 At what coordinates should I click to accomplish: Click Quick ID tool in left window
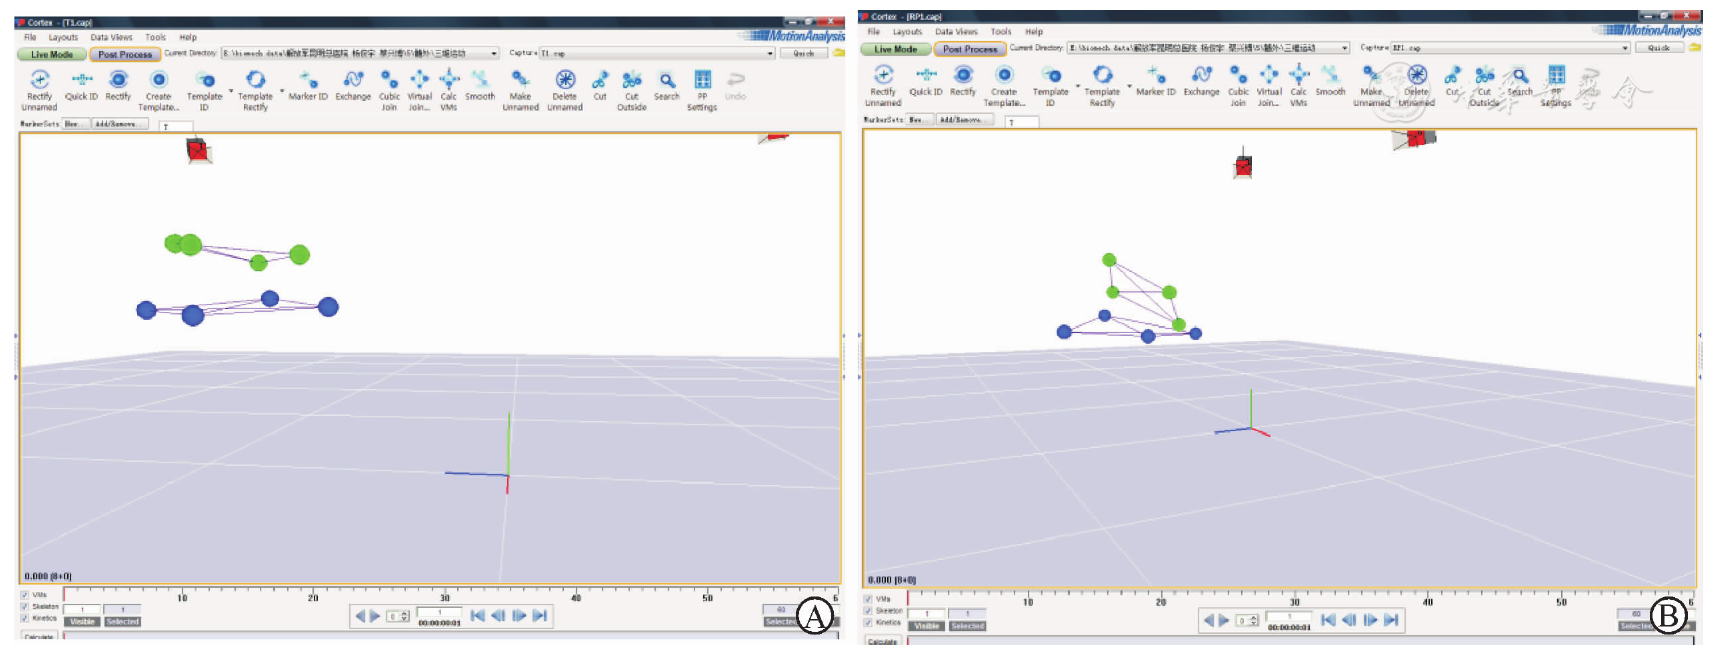pos(81,81)
